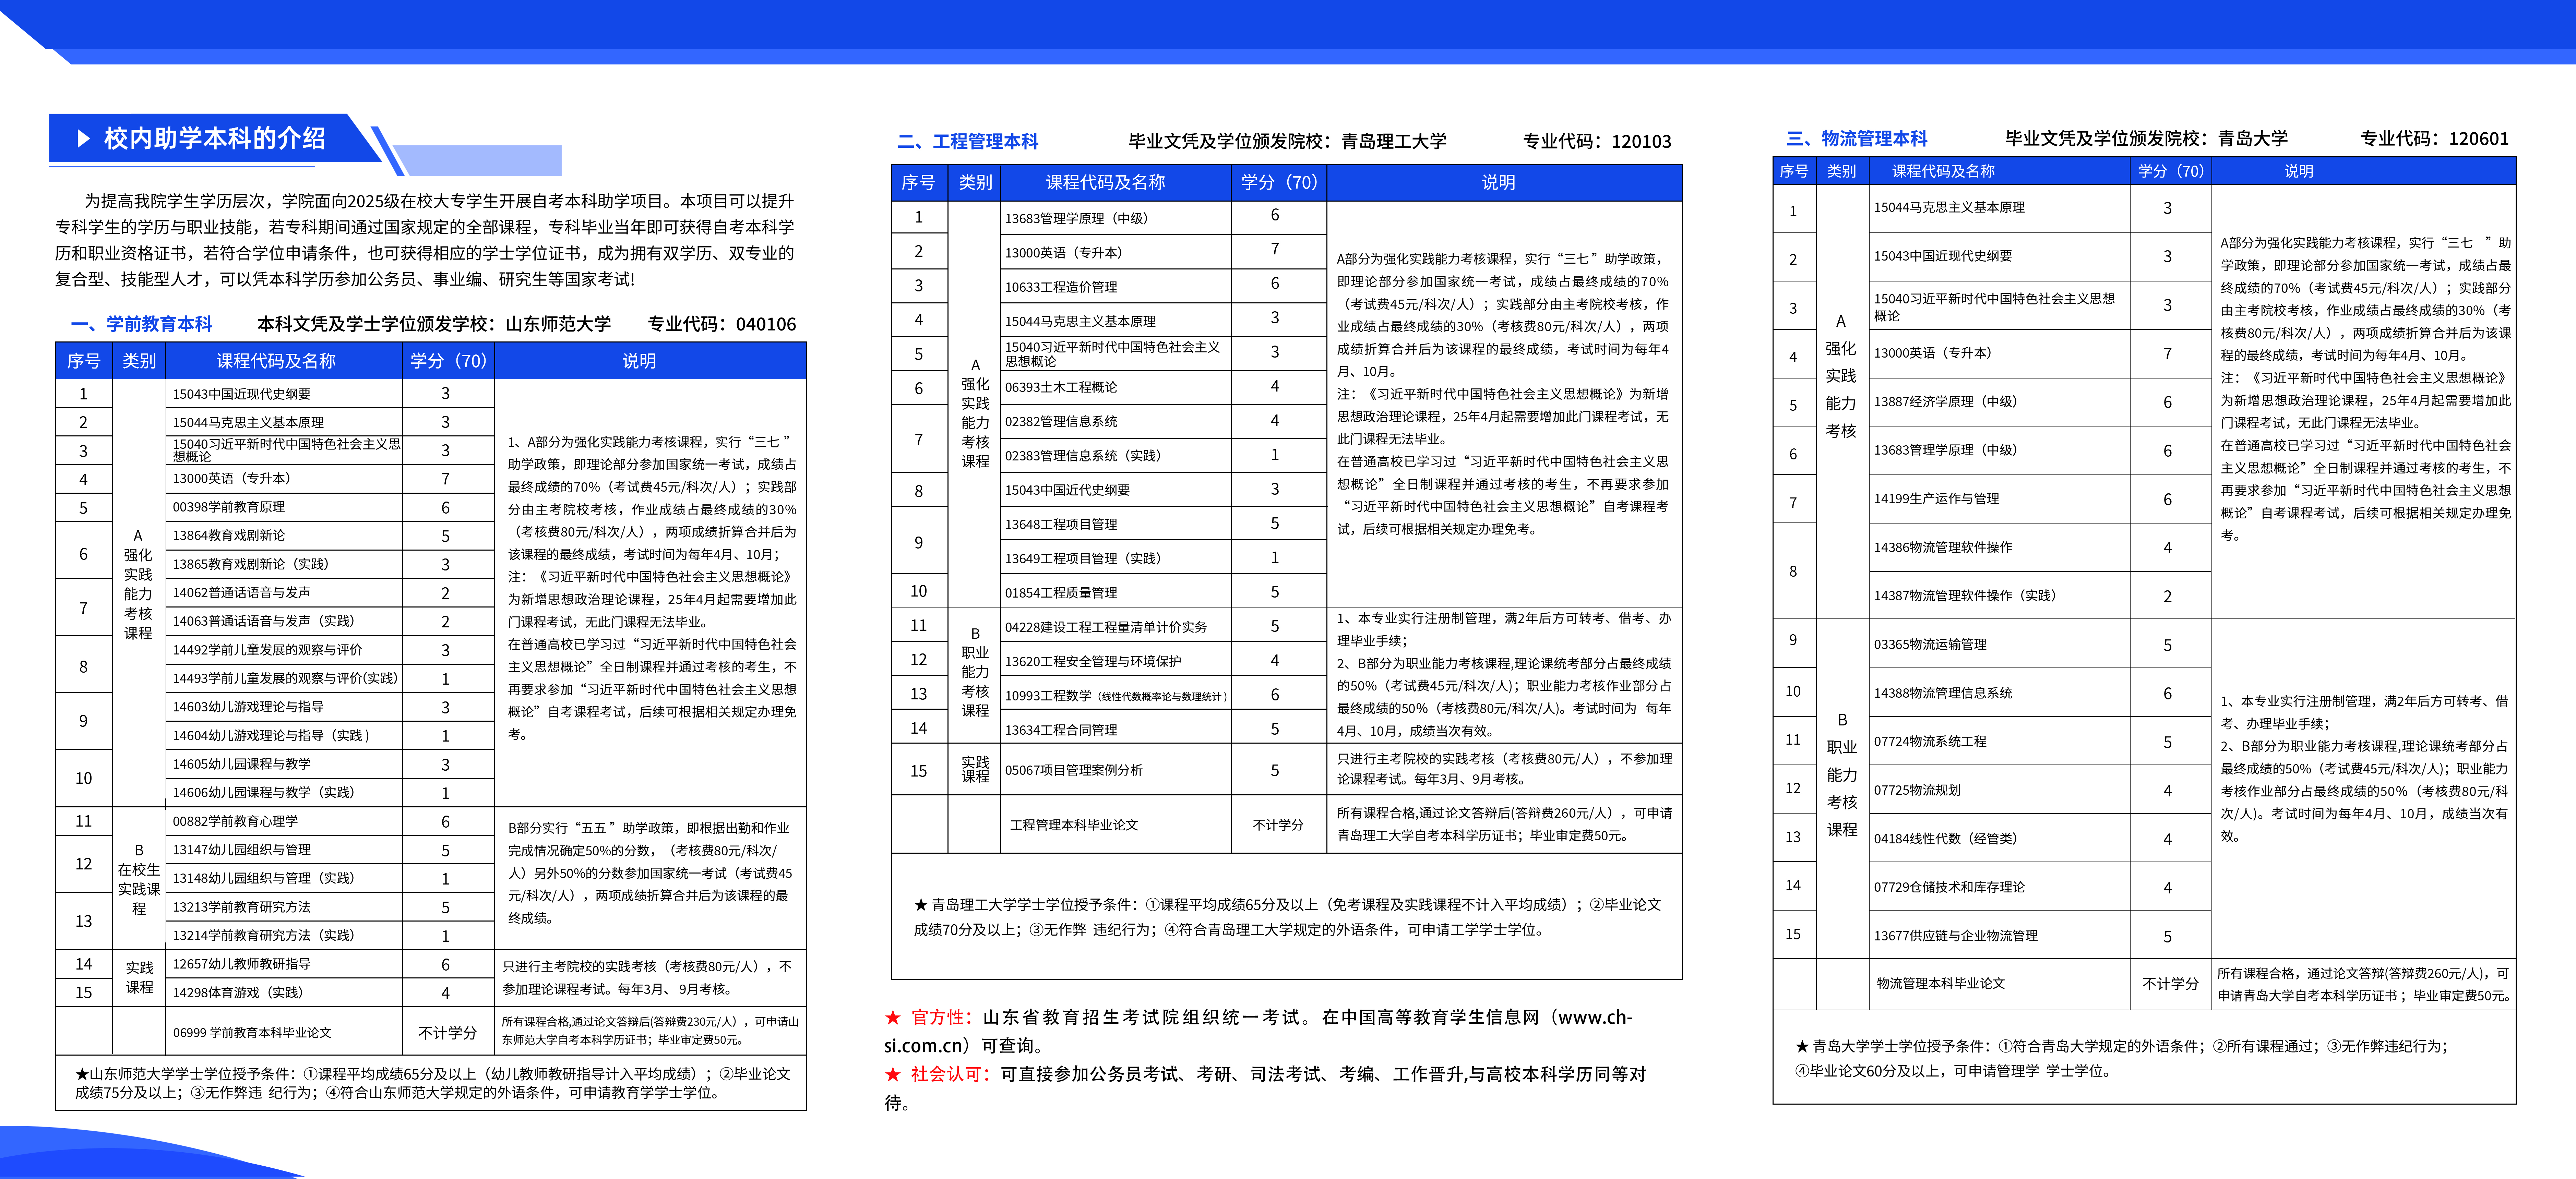Select section title 三、物流管理本科
Image resolution: width=2576 pixels, height=1179 pixels.
(x=1857, y=139)
